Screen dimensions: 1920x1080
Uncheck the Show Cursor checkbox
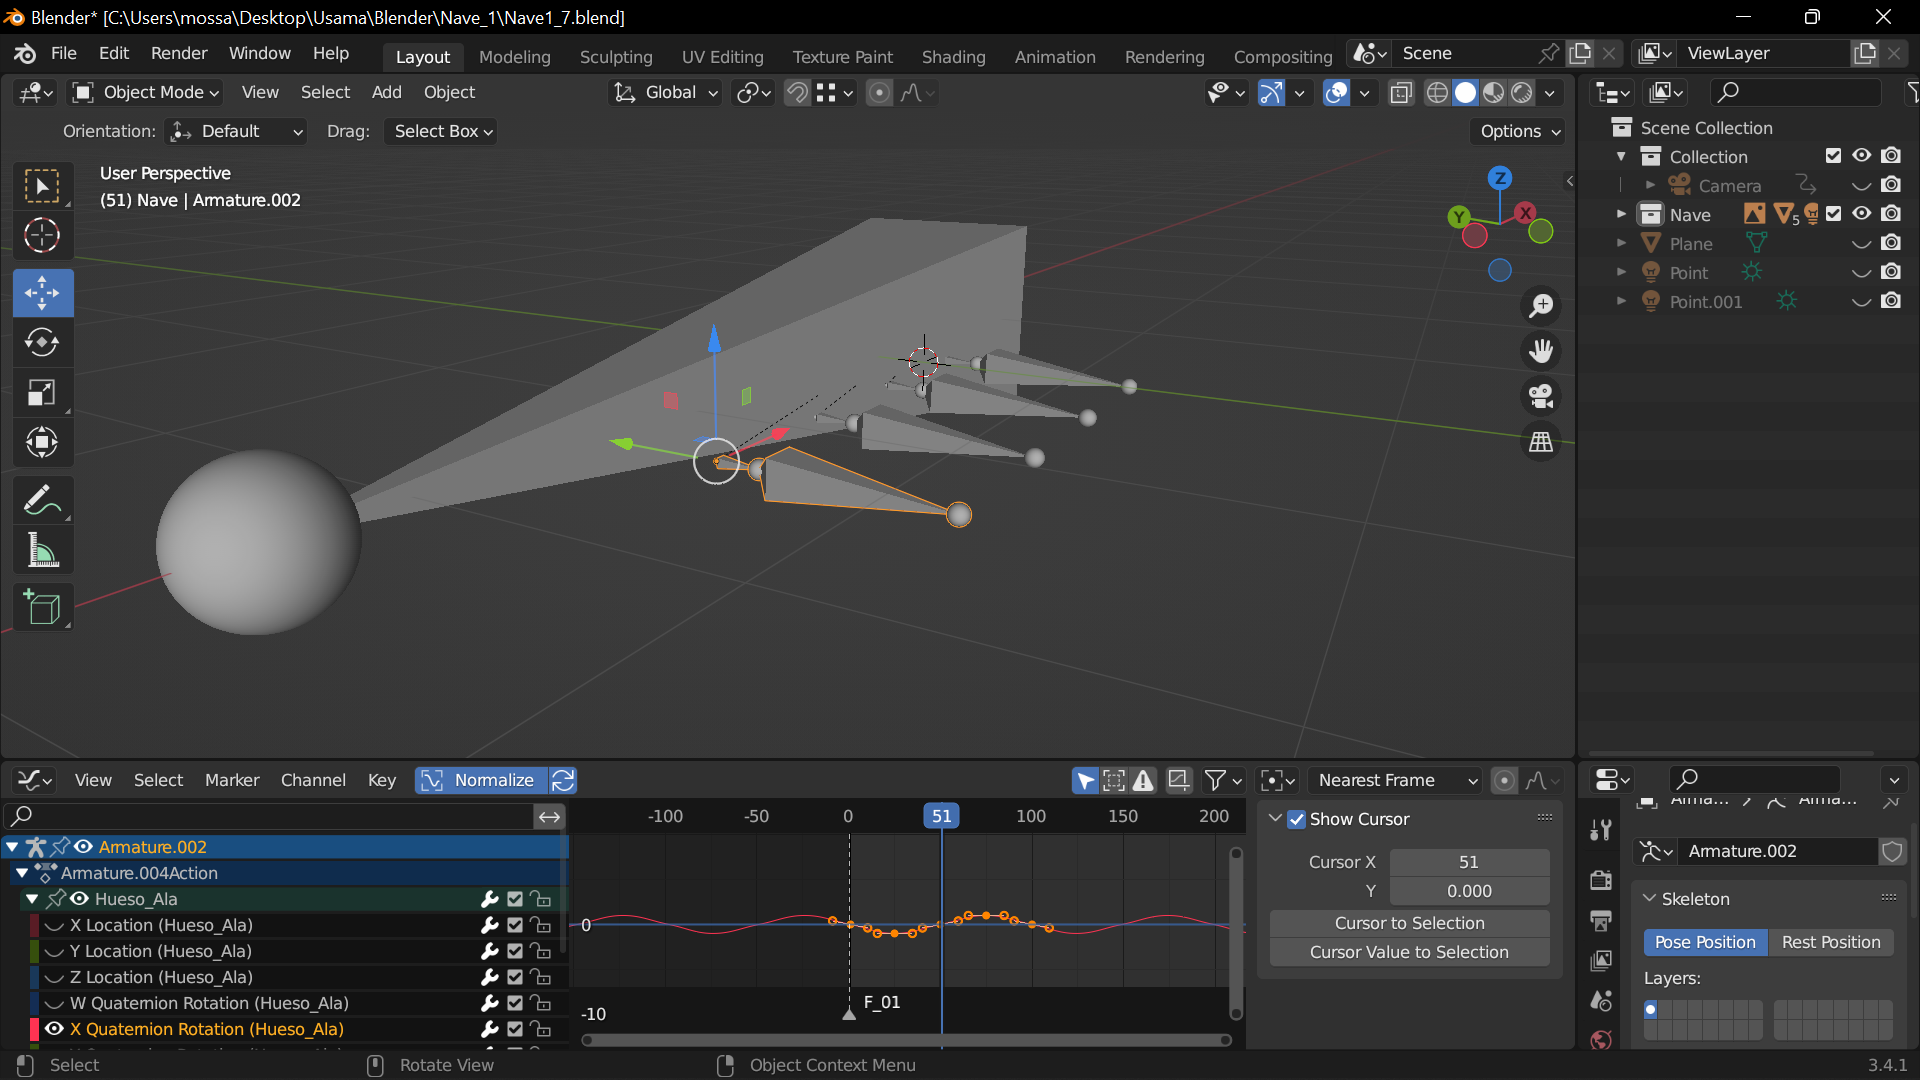click(x=1297, y=819)
